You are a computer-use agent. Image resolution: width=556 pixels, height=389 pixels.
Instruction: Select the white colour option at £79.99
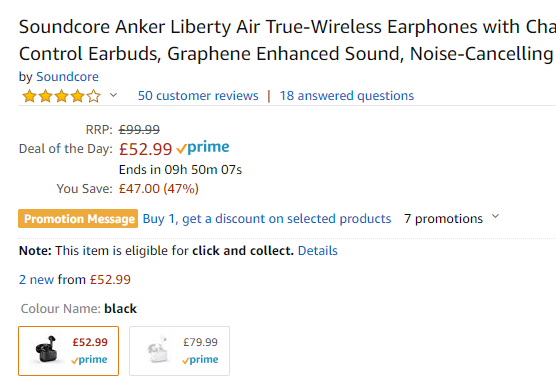(179, 351)
